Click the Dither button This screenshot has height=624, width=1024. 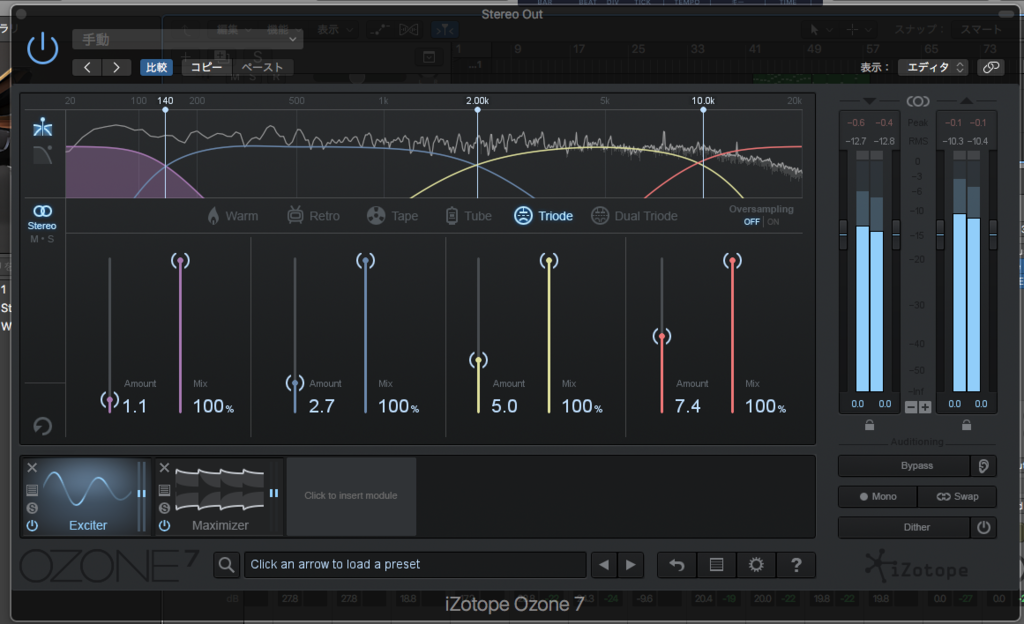(904, 527)
